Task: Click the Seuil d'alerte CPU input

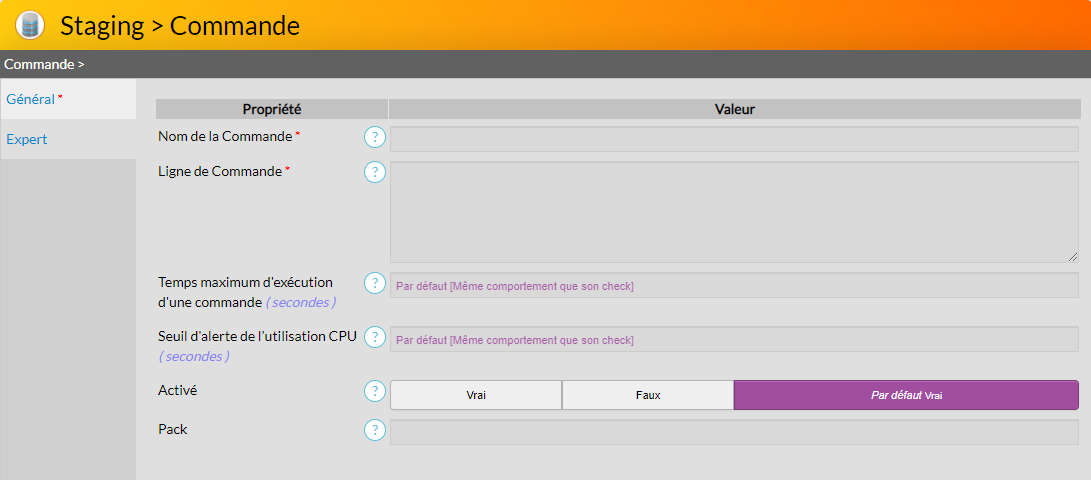Action: (x=733, y=340)
